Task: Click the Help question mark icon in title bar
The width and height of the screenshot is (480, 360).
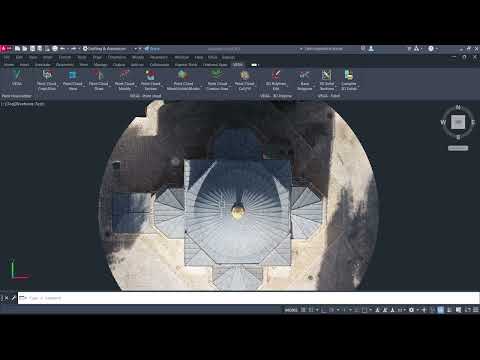Action: pos(431,49)
